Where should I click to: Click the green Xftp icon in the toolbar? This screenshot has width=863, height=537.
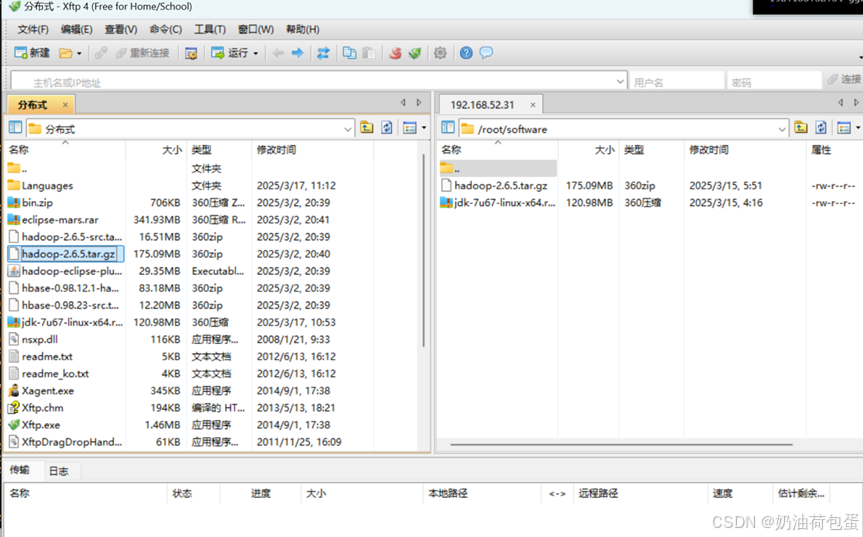pyautogui.click(x=415, y=53)
